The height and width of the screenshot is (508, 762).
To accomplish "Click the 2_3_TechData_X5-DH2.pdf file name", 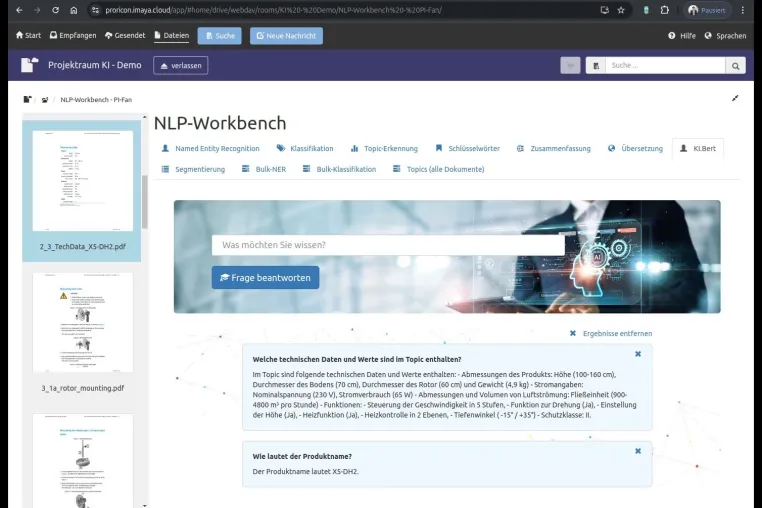I will point(83,246).
